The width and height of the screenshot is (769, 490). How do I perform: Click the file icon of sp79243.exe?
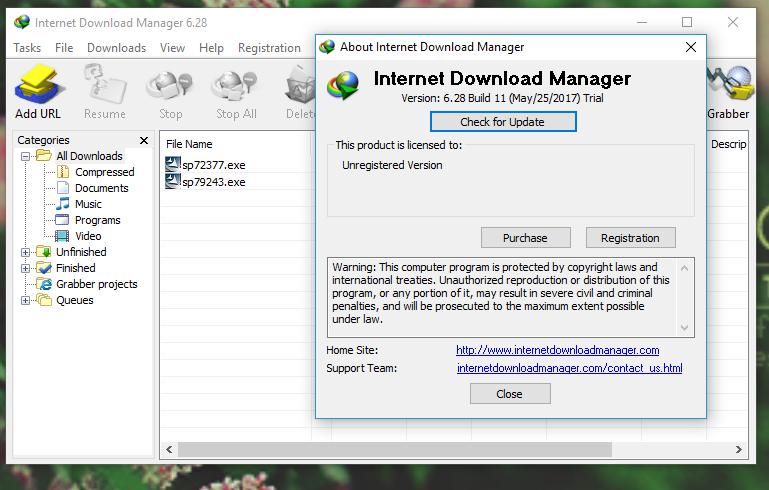[x=173, y=181]
